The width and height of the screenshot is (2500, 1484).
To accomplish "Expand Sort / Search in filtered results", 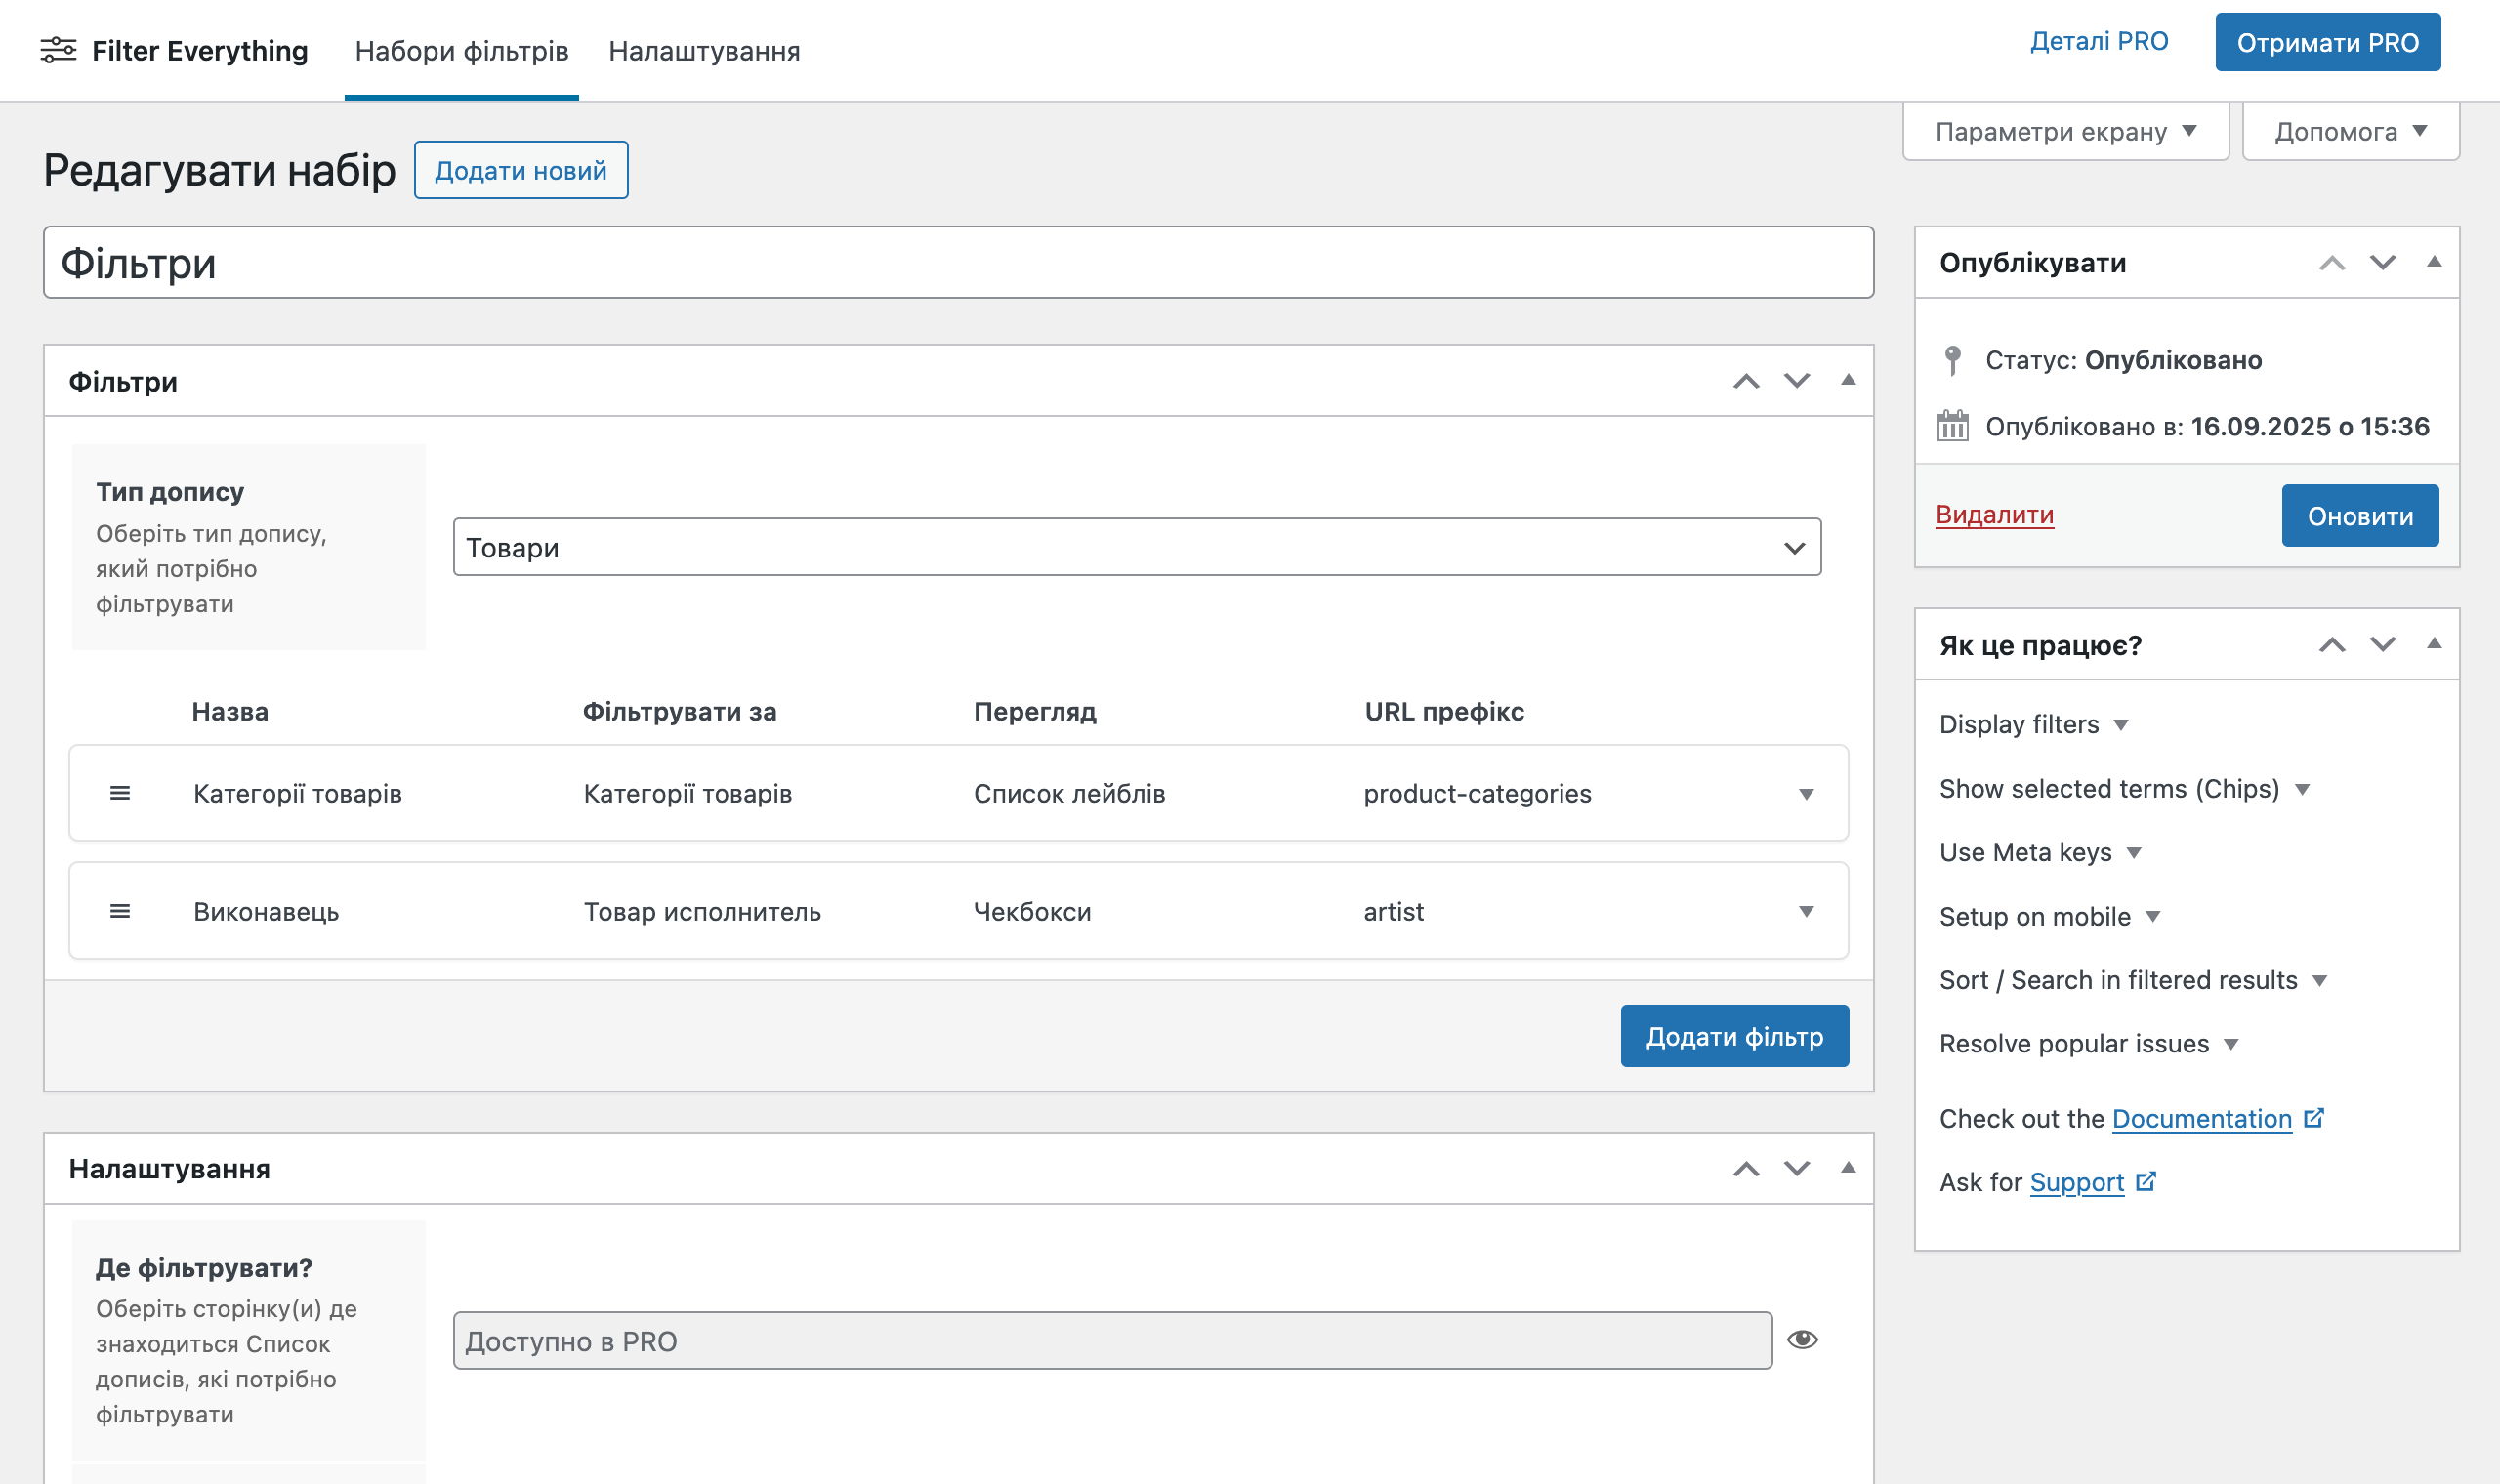I will pyautogui.click(x=2133, y=980).
